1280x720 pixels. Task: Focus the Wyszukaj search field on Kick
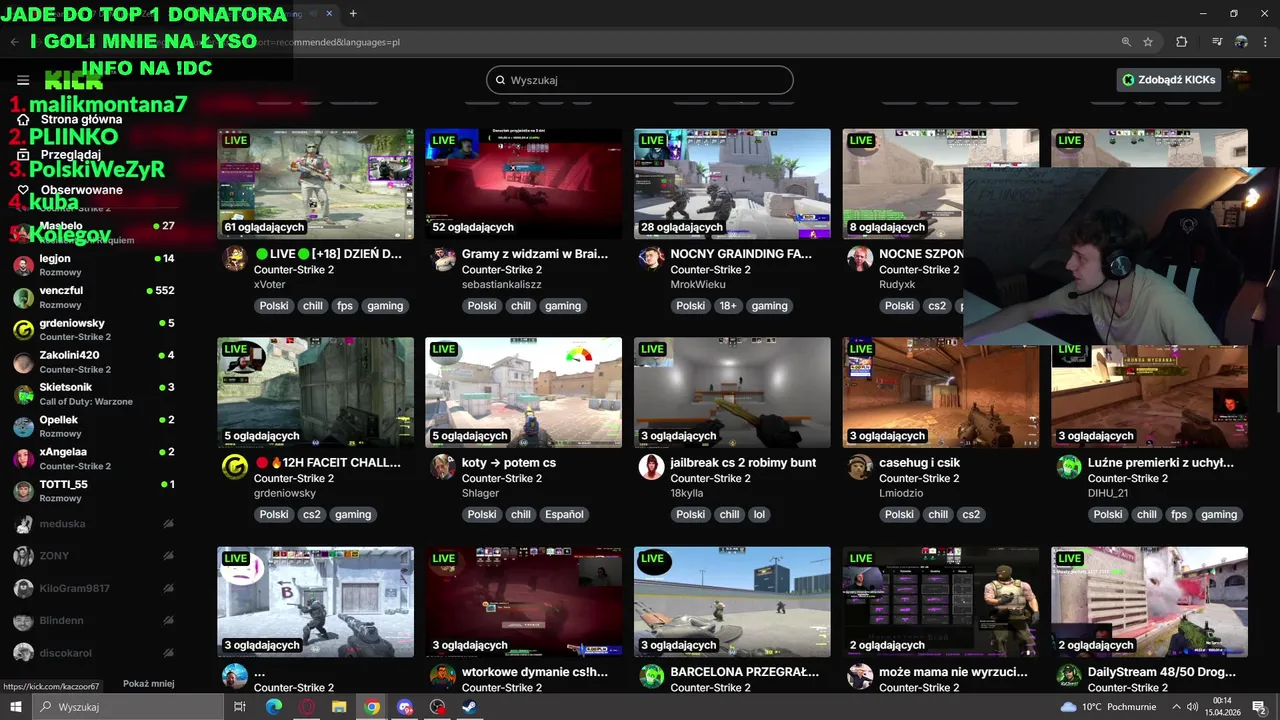(640, 80)
